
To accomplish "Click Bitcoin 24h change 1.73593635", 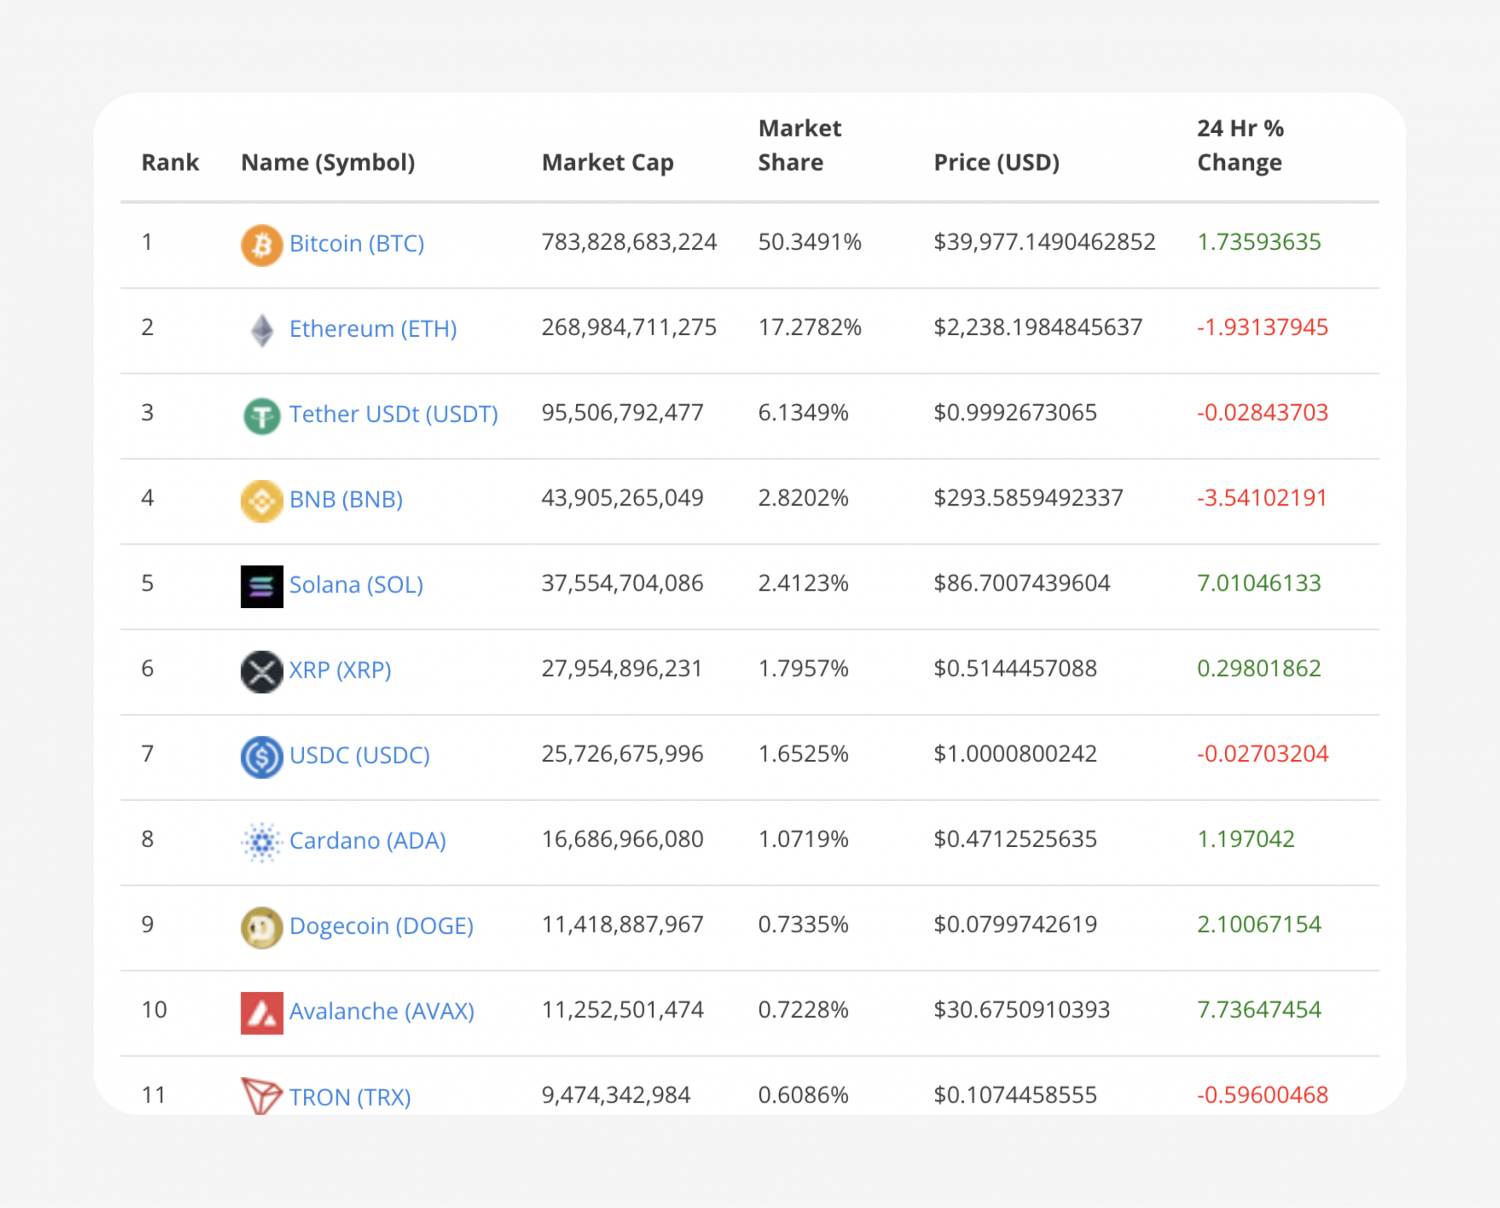I will (1259, 242).
